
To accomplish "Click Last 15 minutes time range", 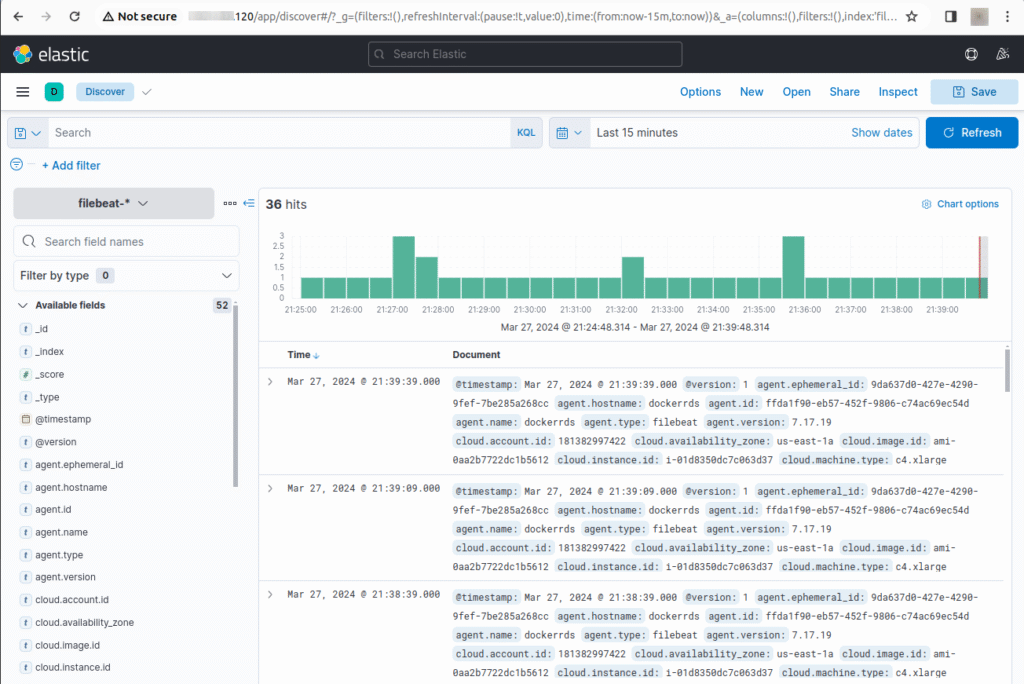I will tap(637, 133).
